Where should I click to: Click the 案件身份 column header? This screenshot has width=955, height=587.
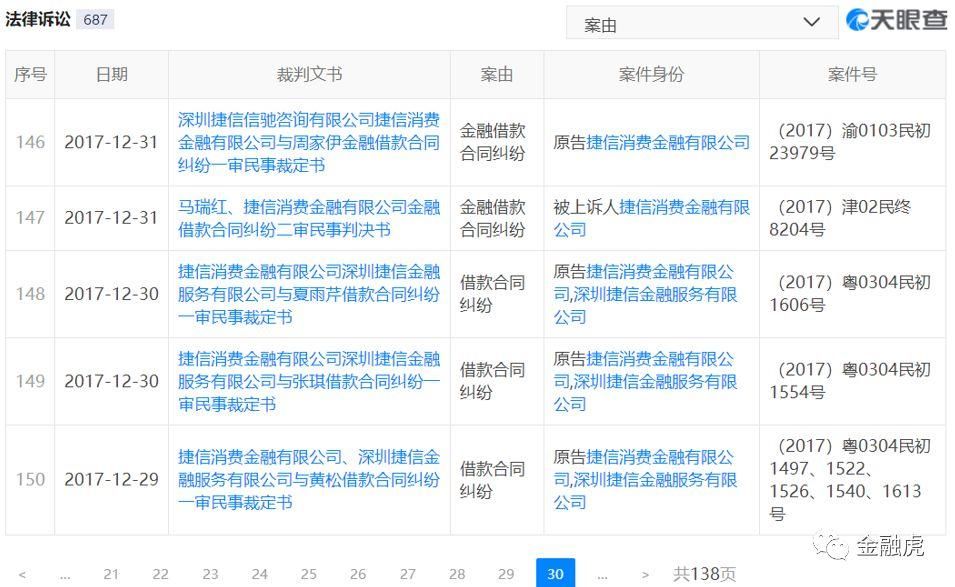tap(651, 74)
